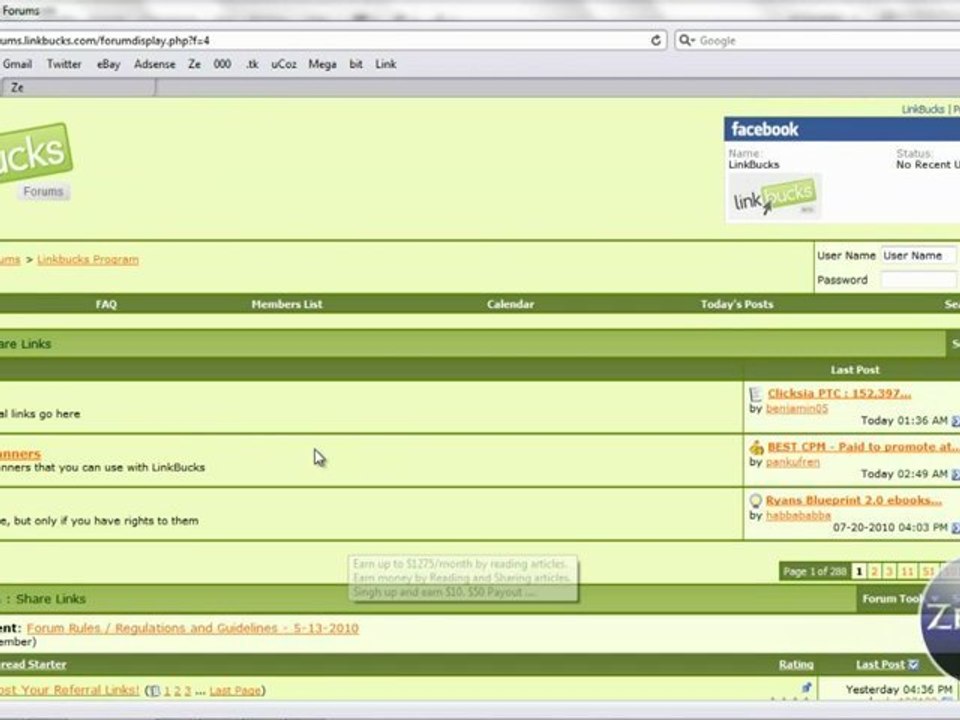Go to last post arrow next to Today 02:49 AM
The image size is (960, 720).
tap(955, 474)
